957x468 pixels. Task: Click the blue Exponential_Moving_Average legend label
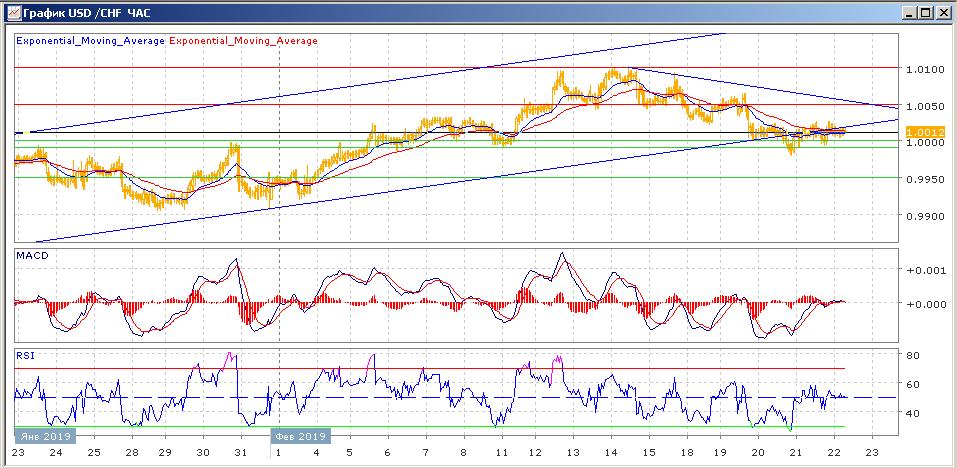tap(91, 41)
